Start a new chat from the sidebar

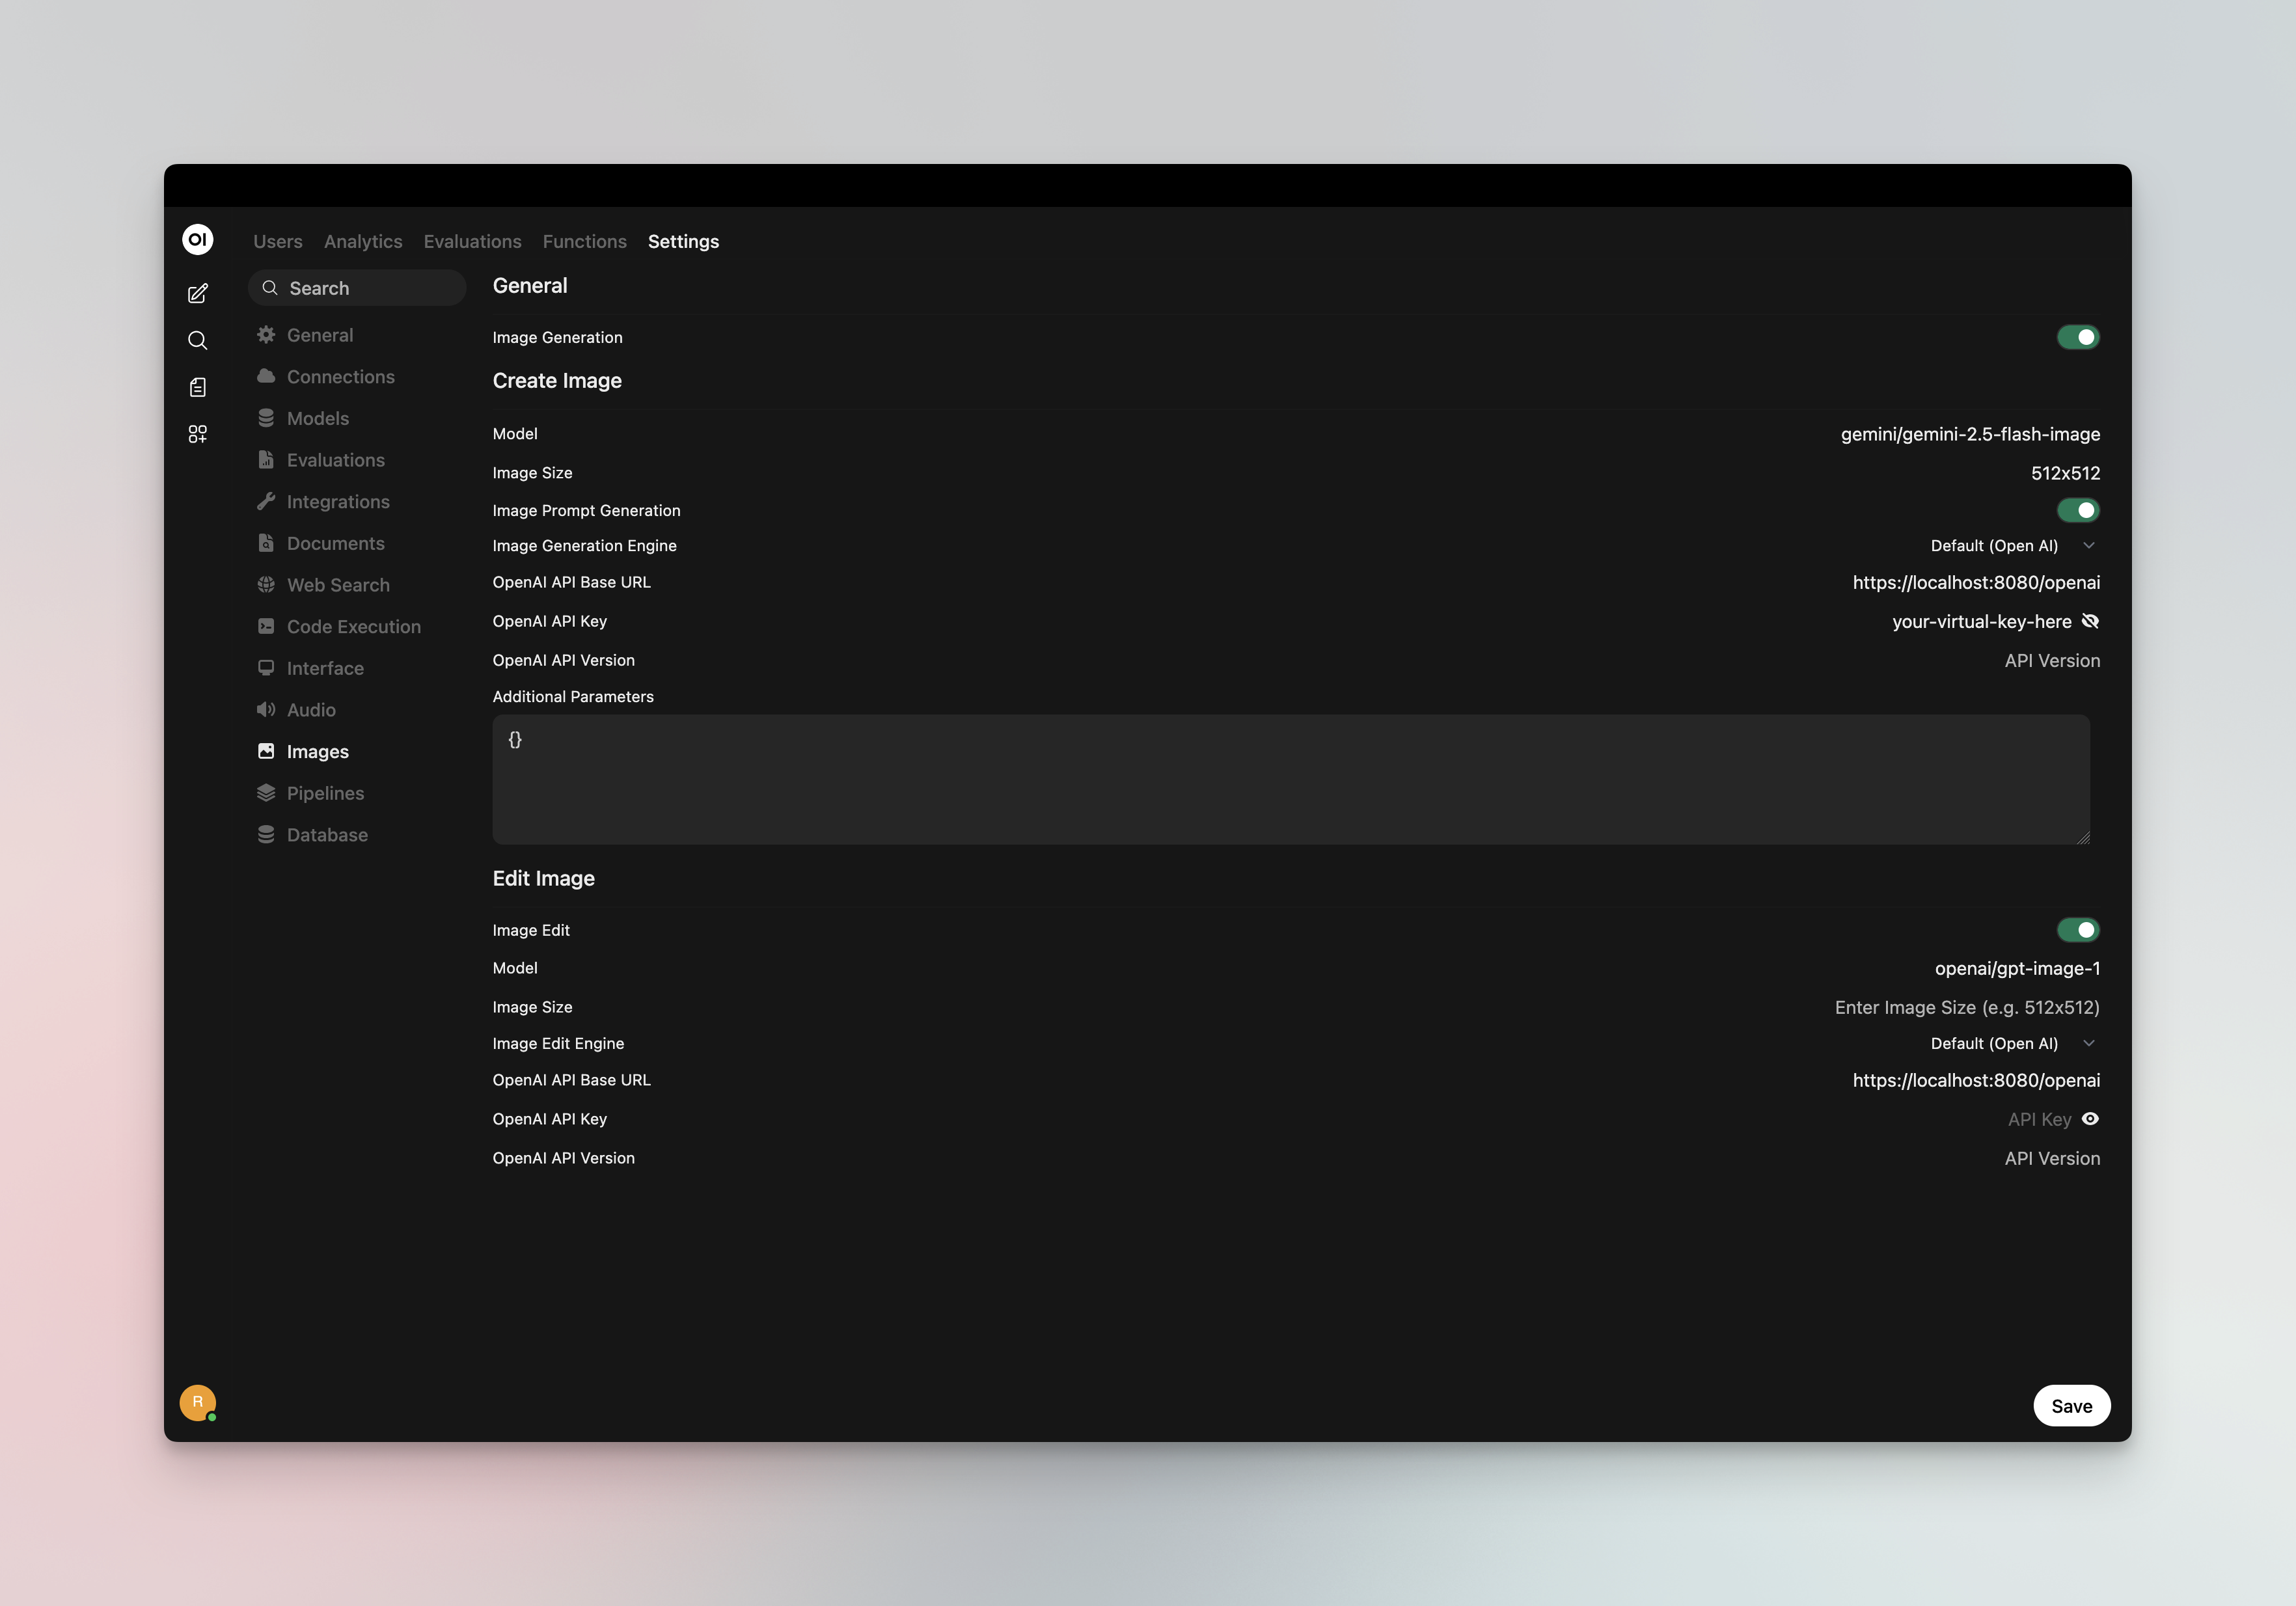(x=198, y=293)
